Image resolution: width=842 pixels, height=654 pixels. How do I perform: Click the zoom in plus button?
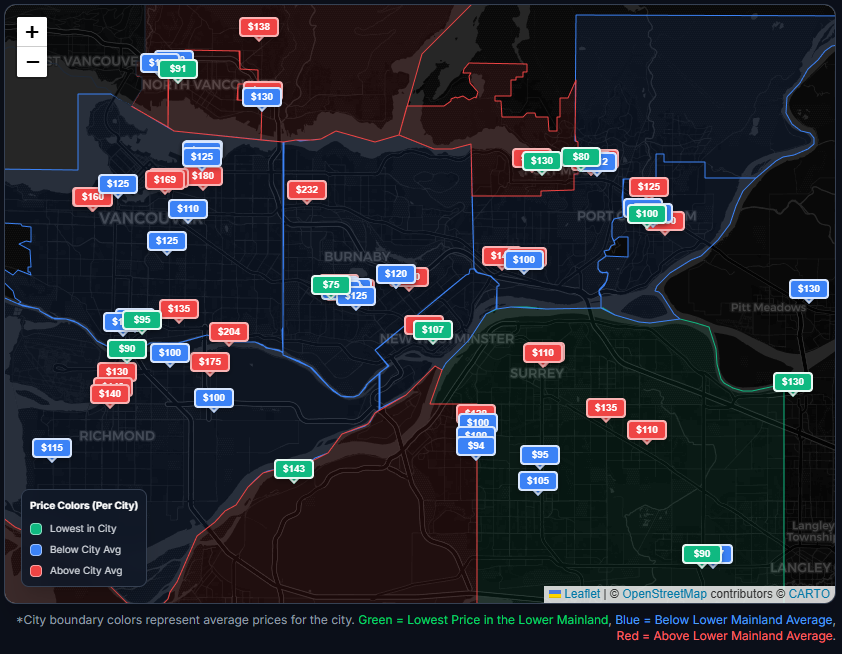point(32,32)
